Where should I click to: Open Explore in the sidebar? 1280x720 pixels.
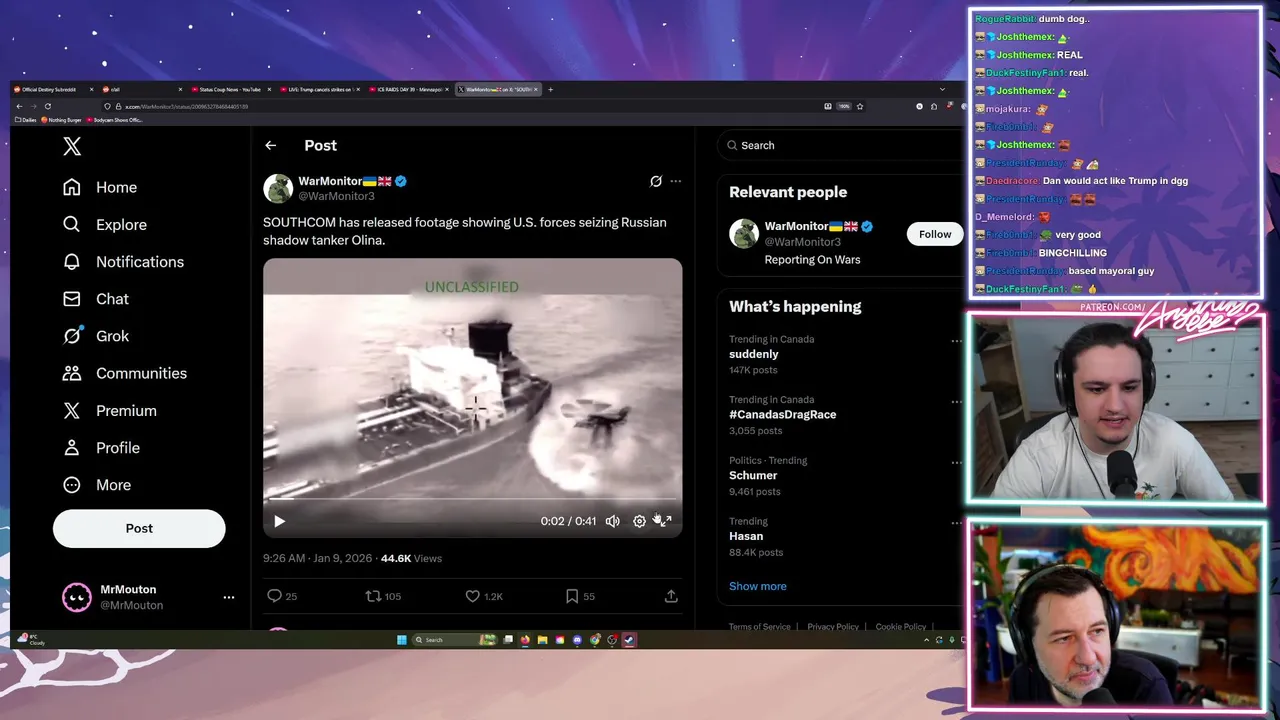point(104,225)
